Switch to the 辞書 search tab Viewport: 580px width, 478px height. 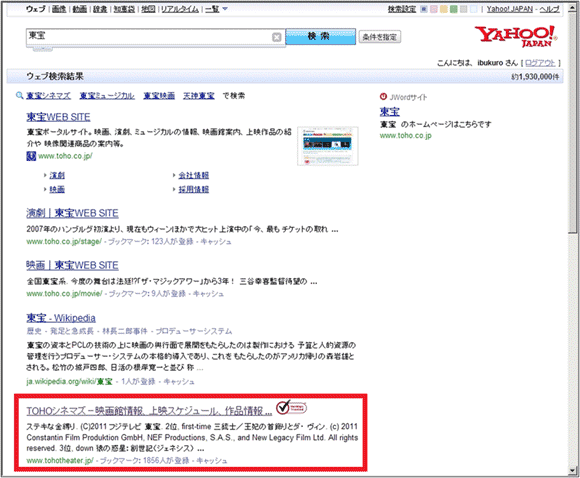(100, 9)
